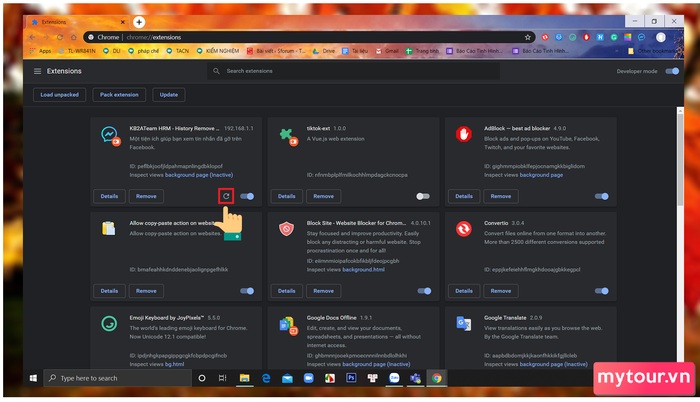Open Photoshop from the taskbar
700x402 pixels.
(351, 378)
